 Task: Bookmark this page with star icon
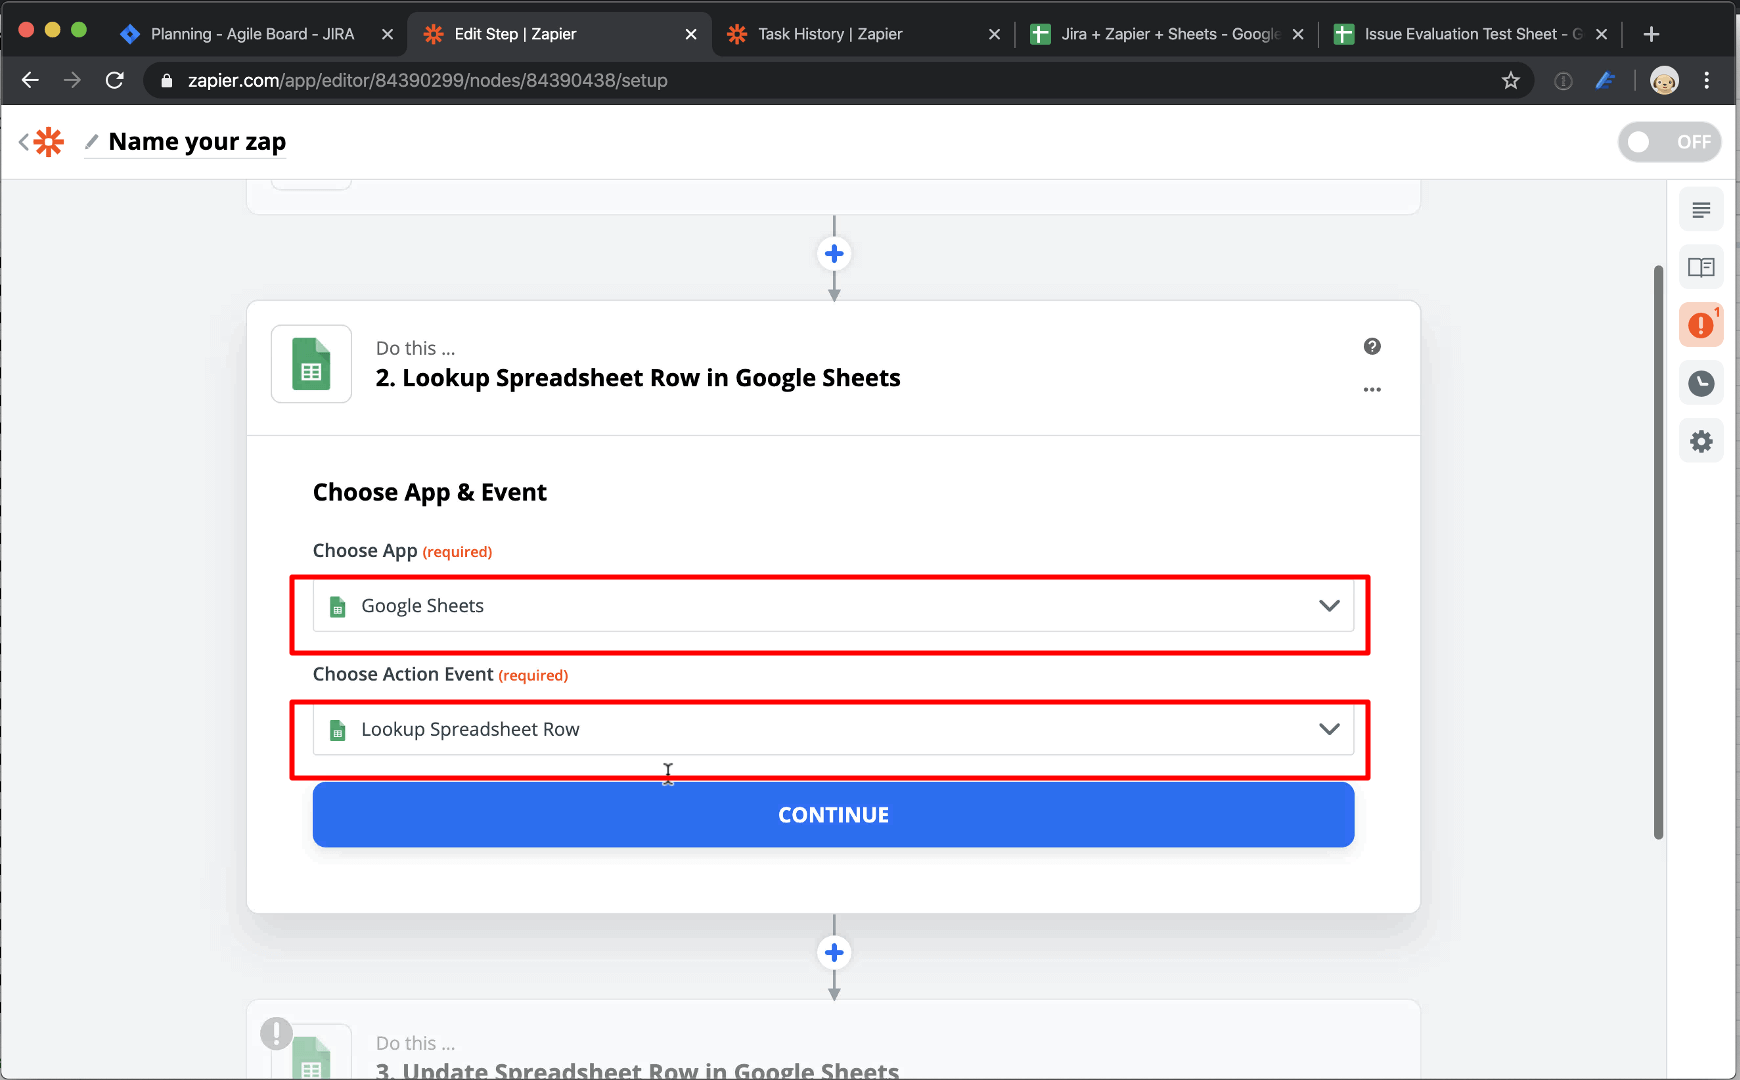1510,80
